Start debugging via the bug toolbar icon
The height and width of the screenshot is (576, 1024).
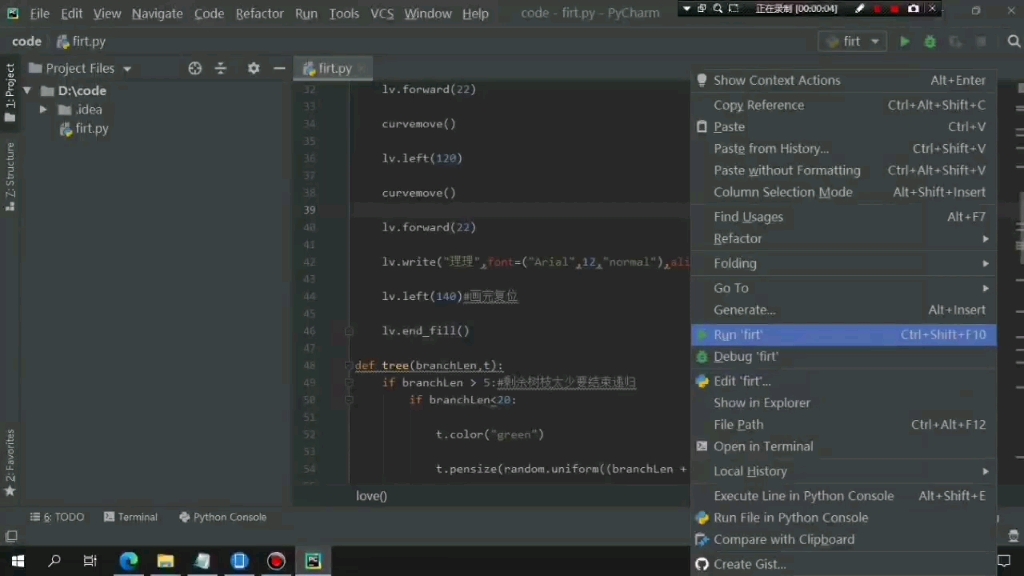[x=929, y=41]
